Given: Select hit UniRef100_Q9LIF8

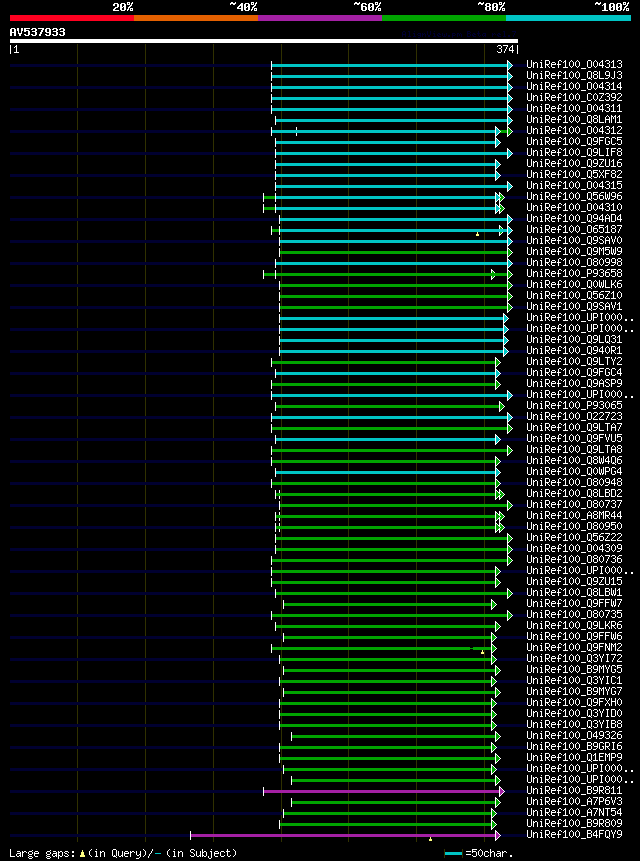Looking at the screenshot, I should 574,153.
